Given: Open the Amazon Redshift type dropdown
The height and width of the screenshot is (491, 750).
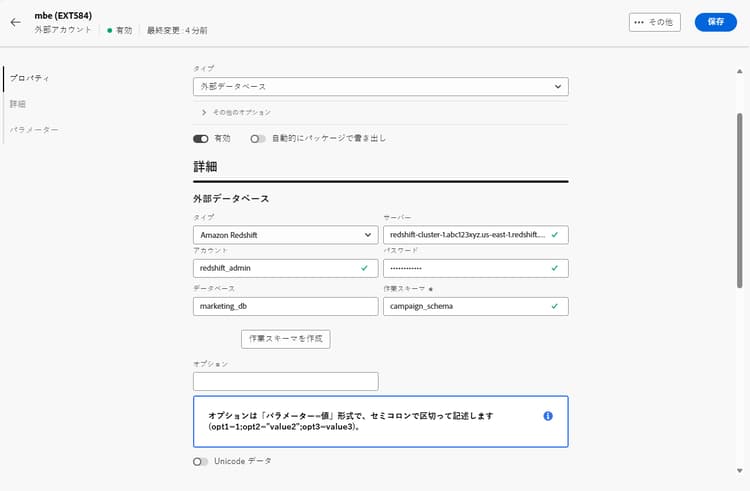Looking at the screenshot, I should coord(286,235).
